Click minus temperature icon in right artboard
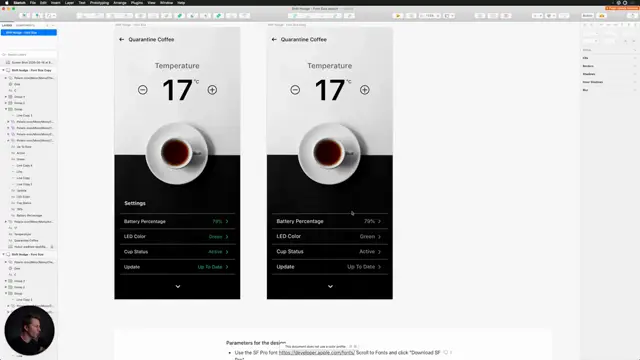The image size is (640, 360). (x=295, y=90)
